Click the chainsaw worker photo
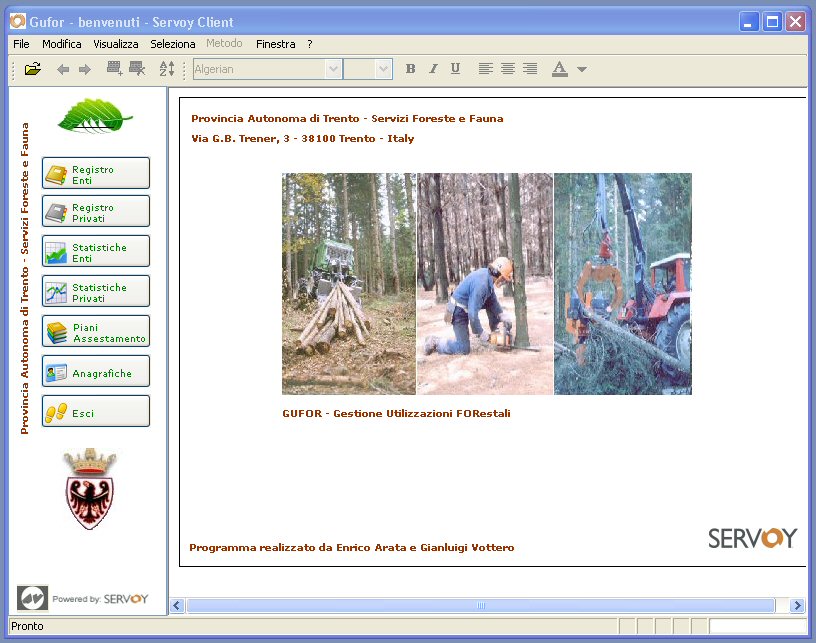 point(485,284)
